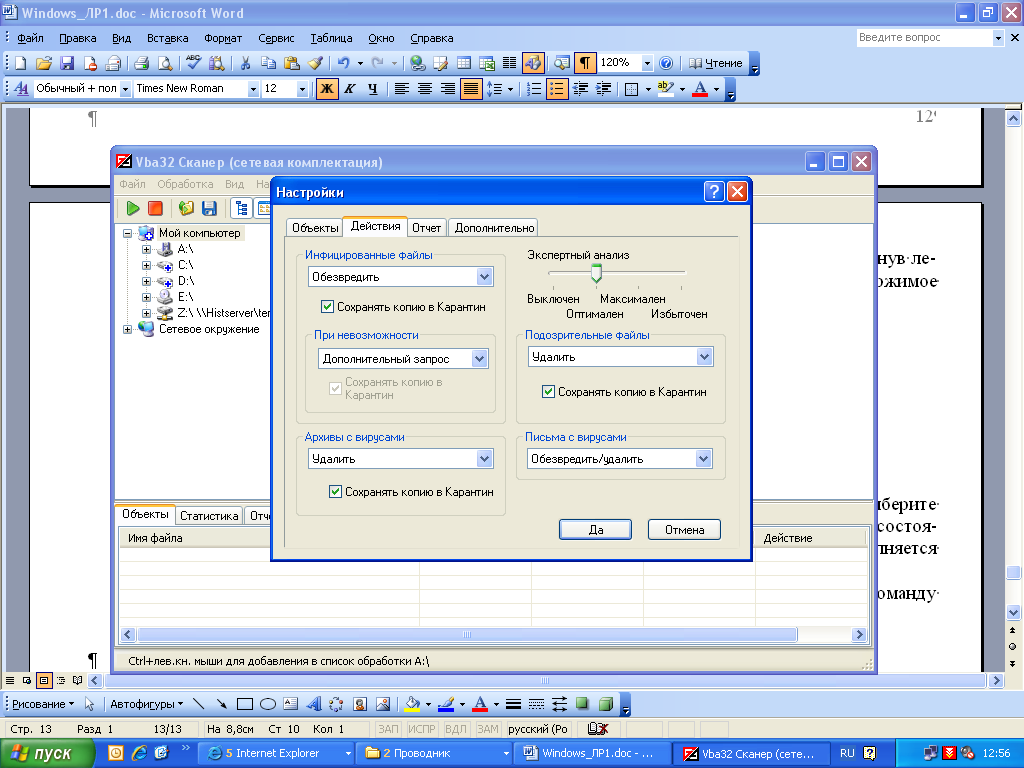Switch to 2 Проводник taskbar button
The width and height of the screenshot is (1024, 768).
click(x=437, y=753)
